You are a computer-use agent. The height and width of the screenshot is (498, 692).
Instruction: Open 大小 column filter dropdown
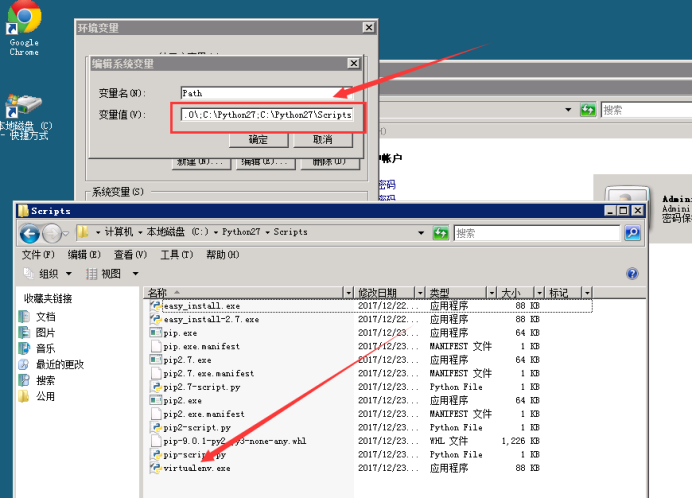[x=539, y=293]
